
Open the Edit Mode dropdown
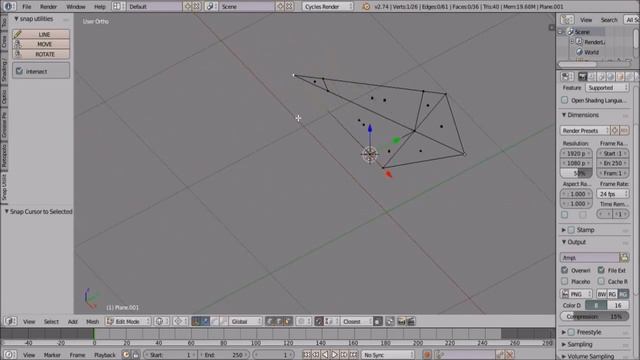[128, 322]
